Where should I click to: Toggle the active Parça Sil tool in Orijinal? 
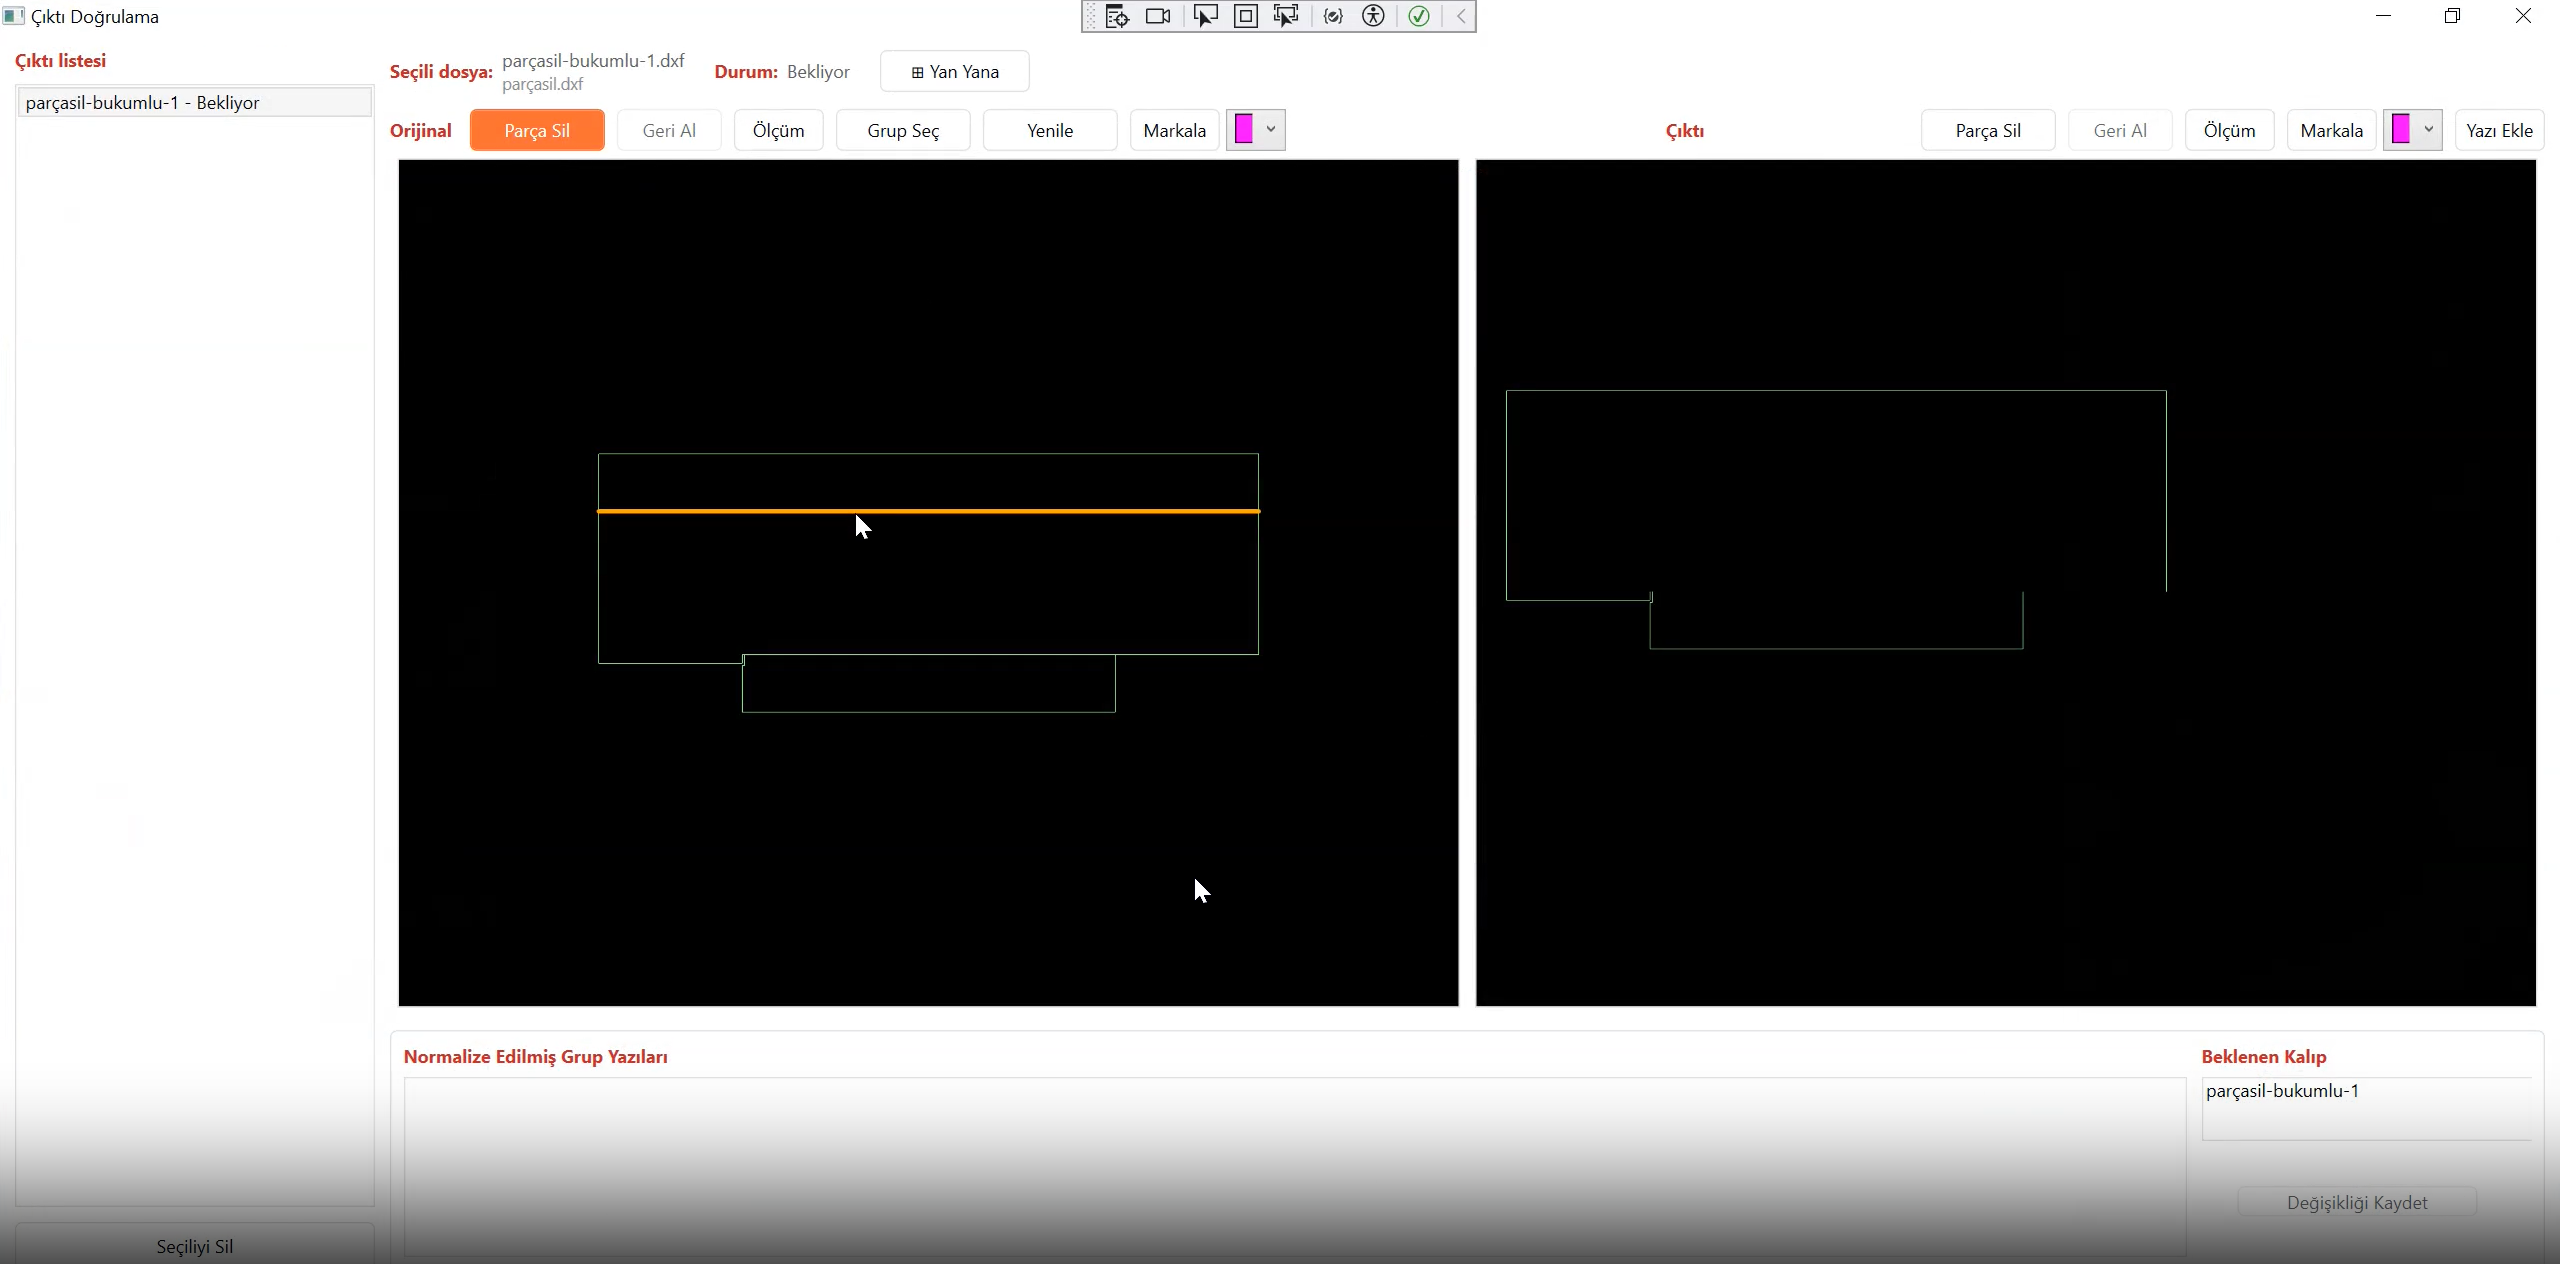pos(537,131)
